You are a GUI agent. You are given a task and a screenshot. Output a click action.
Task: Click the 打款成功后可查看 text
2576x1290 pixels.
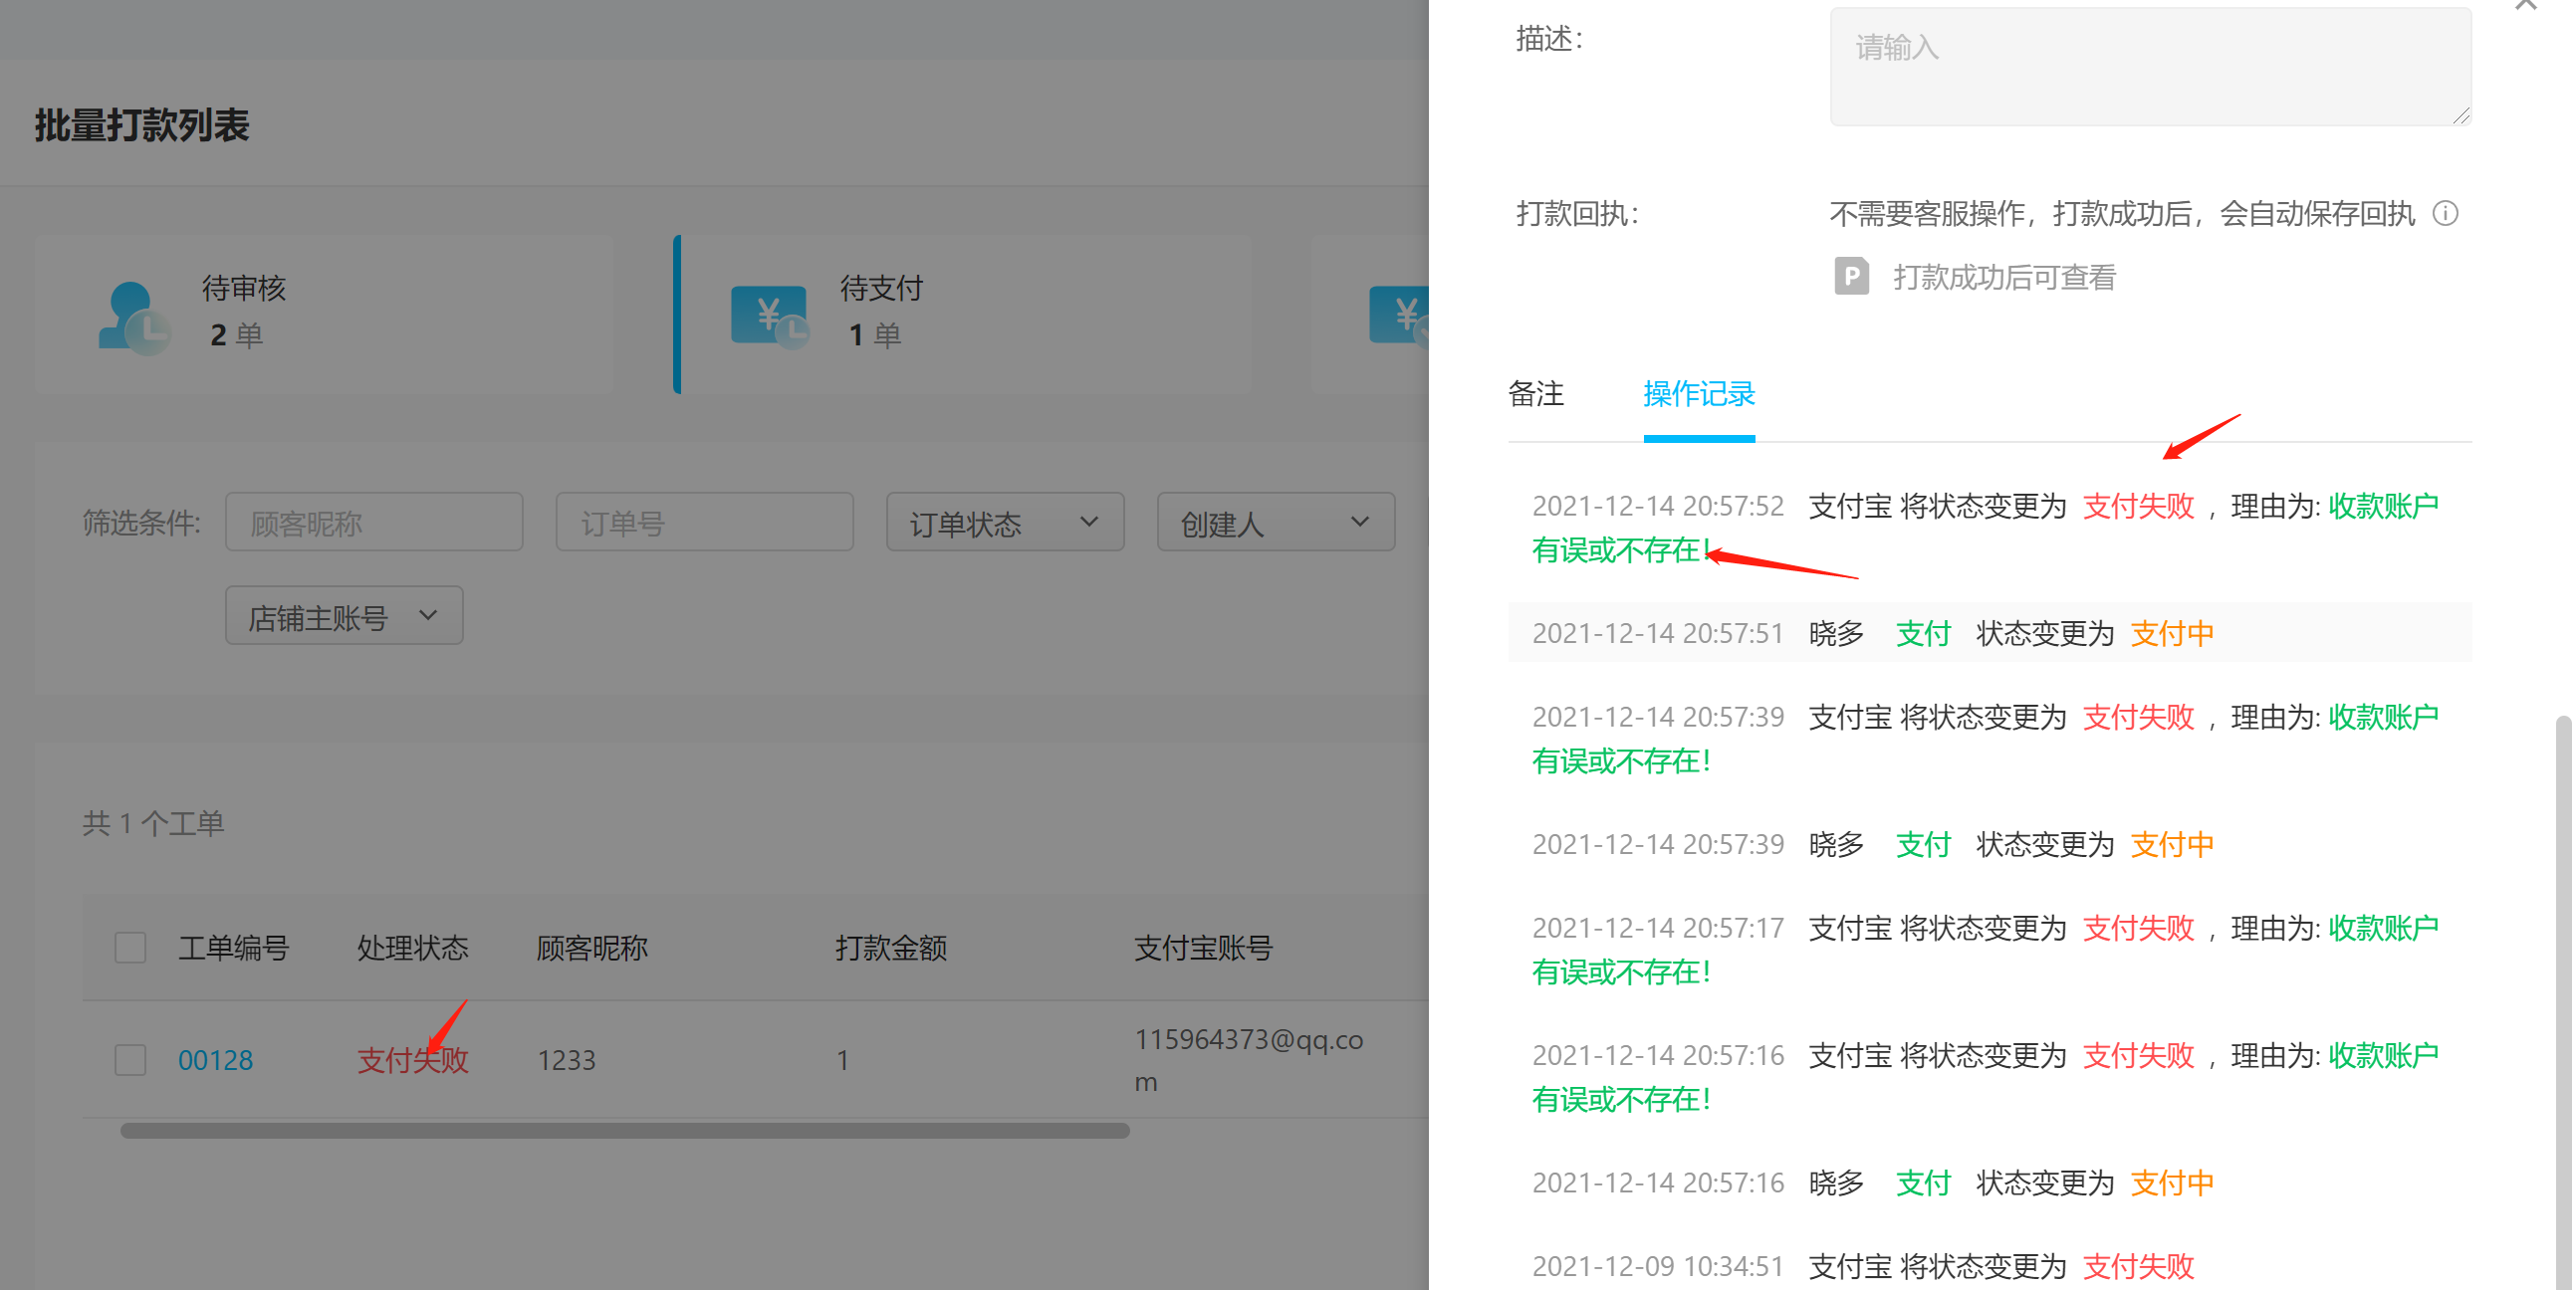click(2005, 277)
